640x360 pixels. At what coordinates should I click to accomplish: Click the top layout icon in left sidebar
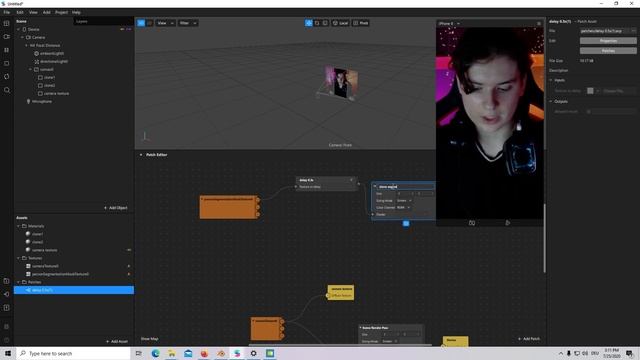pos(7,24)
